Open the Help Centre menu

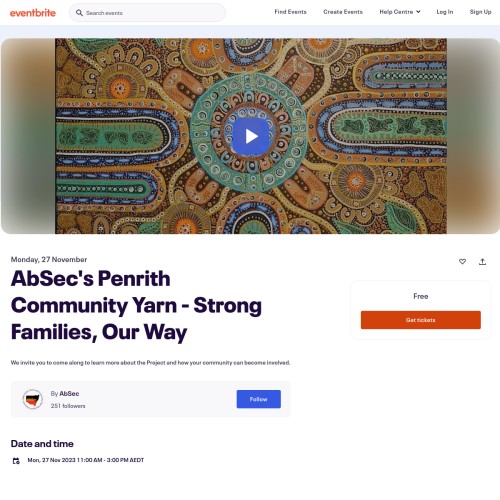pos(400,12)
